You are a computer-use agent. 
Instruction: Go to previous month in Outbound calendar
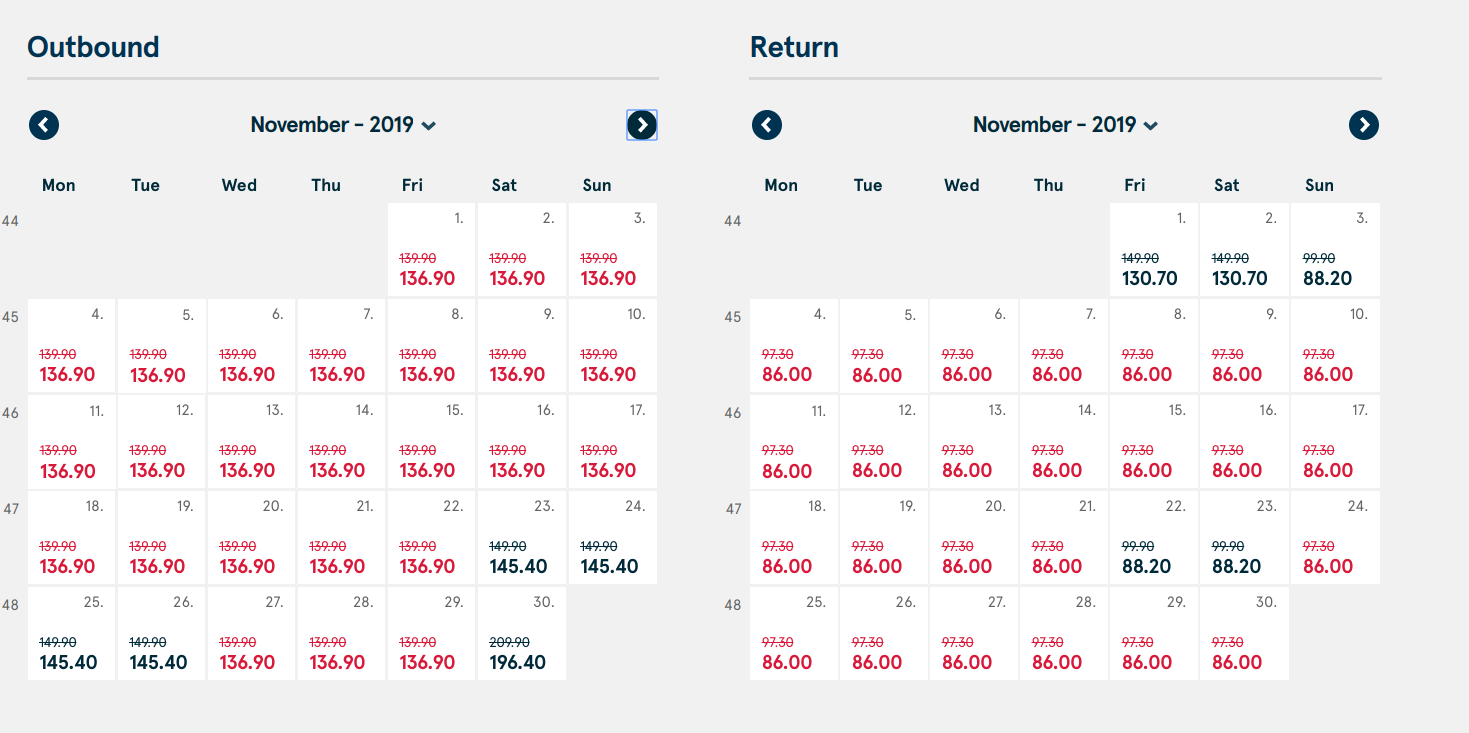[44, 125]
